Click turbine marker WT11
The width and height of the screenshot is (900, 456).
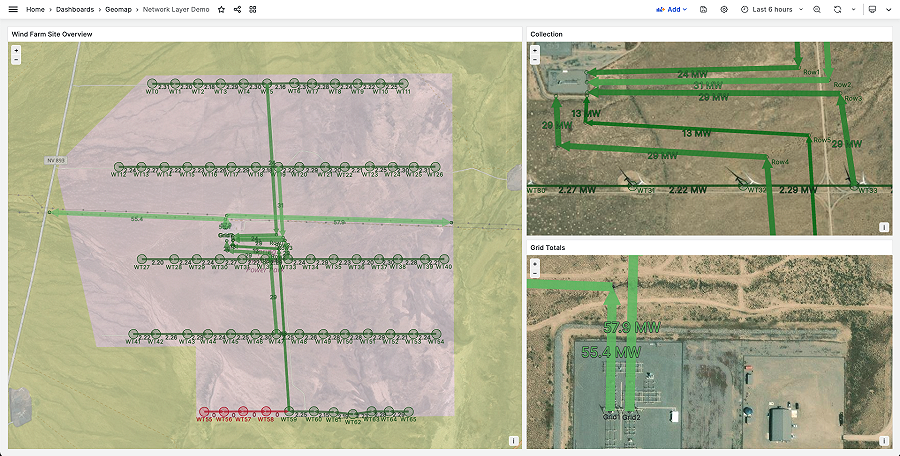[404, 84]
